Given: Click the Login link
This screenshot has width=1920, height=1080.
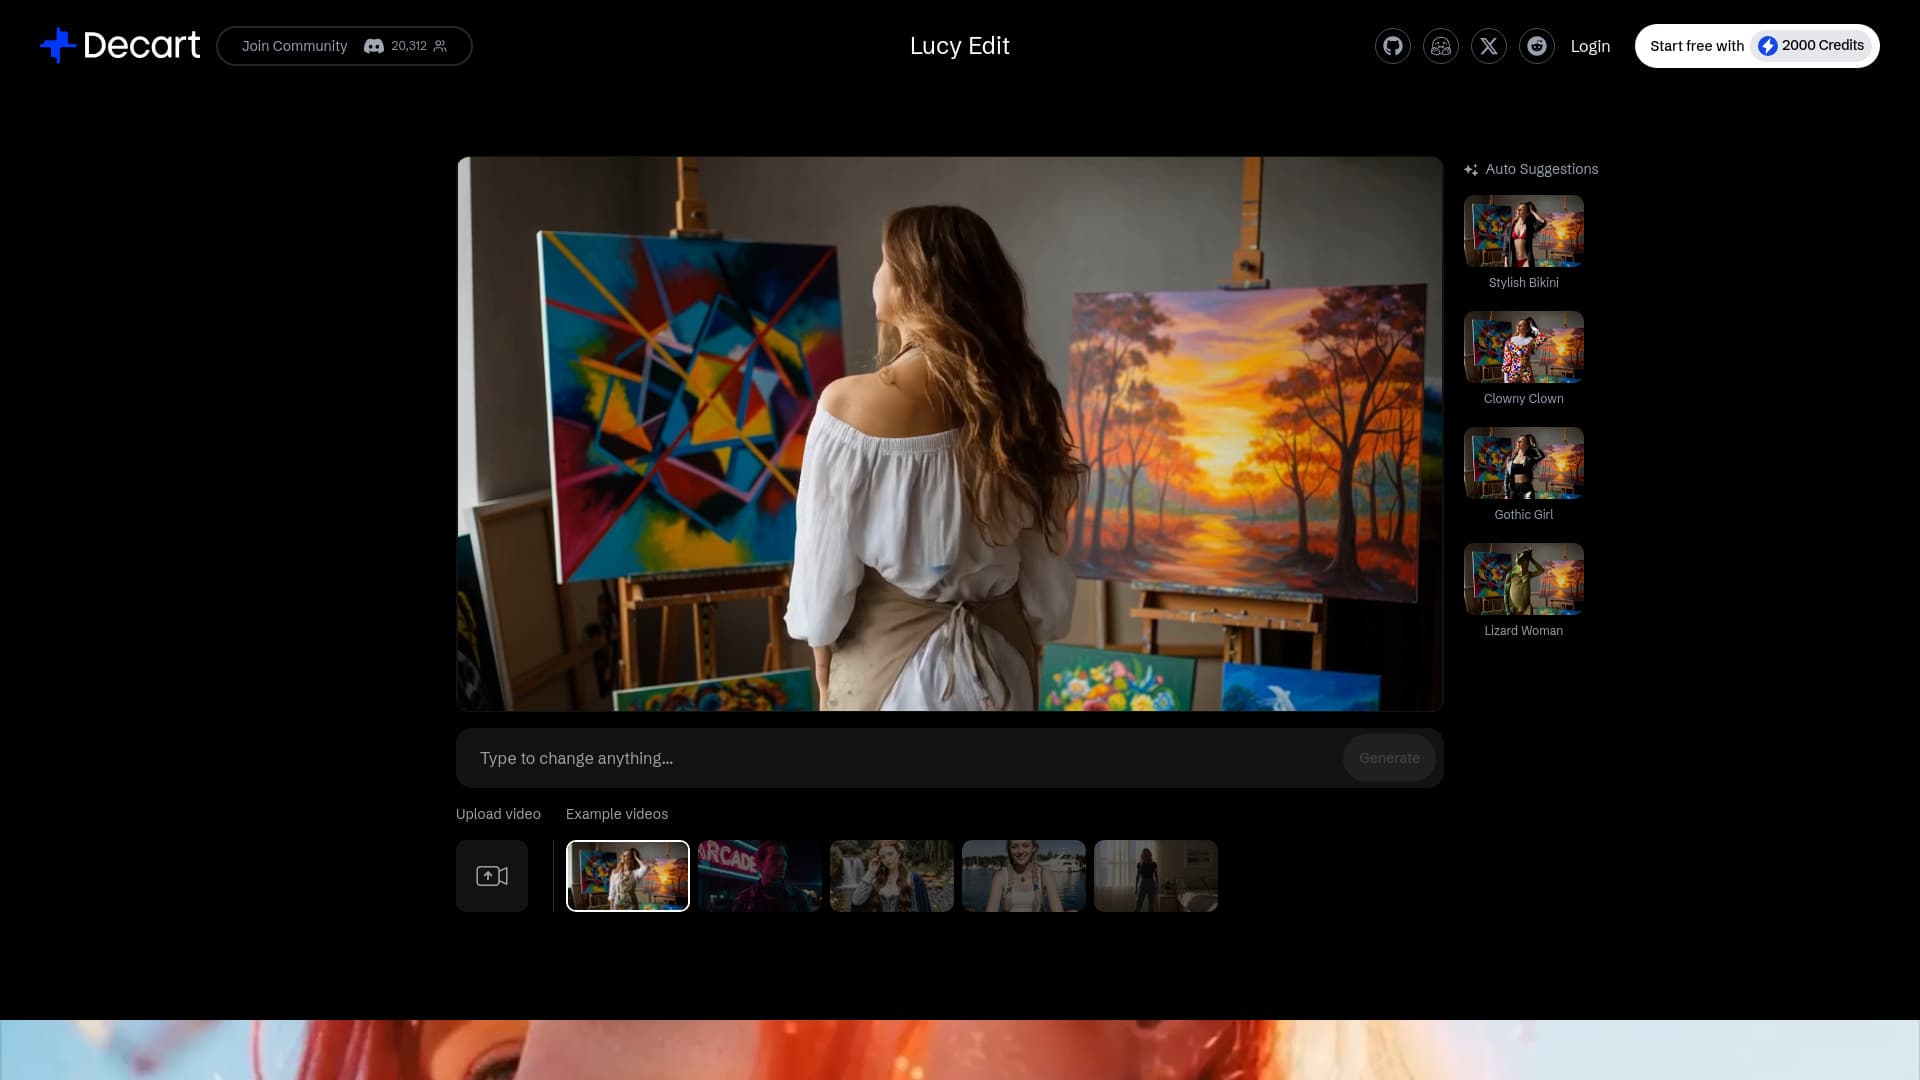Looking at the screenshot, I should coord(1589,46).
